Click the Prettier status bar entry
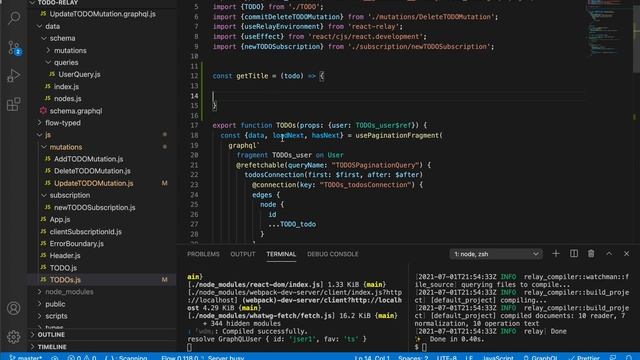The width and height of the screenshot is (640, 360). coord(584,358)
